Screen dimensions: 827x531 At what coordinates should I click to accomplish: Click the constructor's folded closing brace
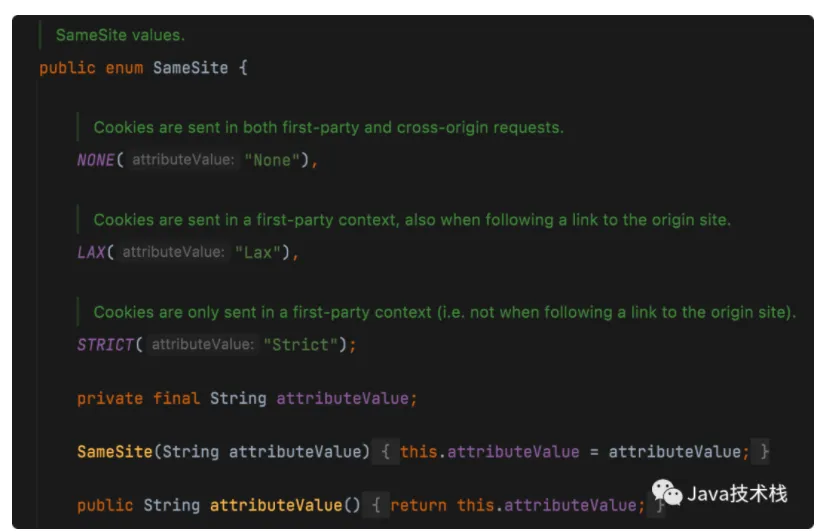click(764, 452)
